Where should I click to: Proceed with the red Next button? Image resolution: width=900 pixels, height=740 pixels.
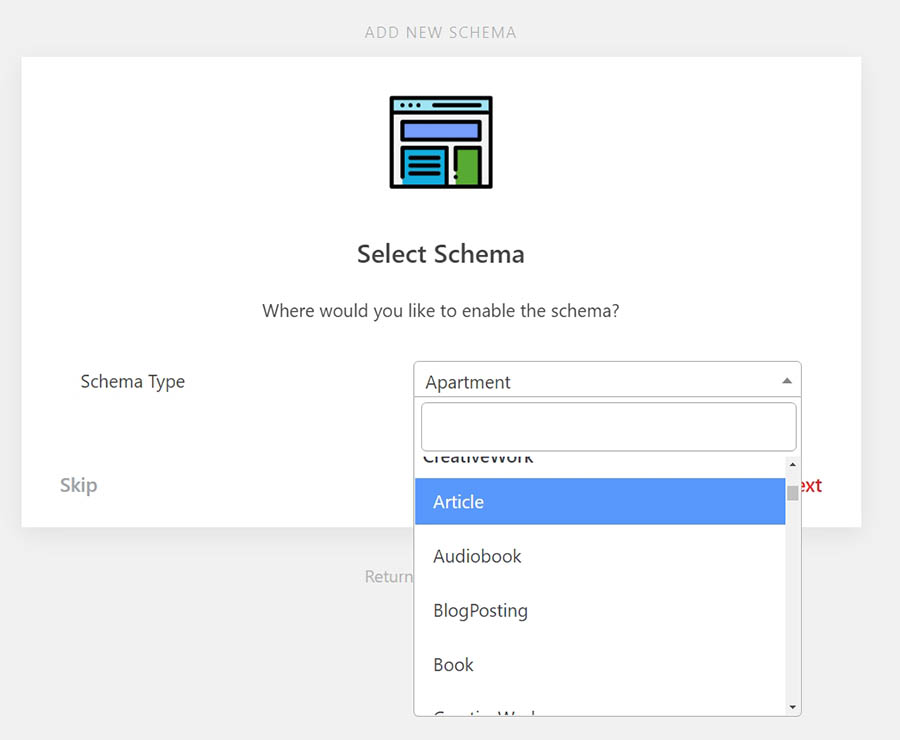pyautogui.click(x=810, y=485)
